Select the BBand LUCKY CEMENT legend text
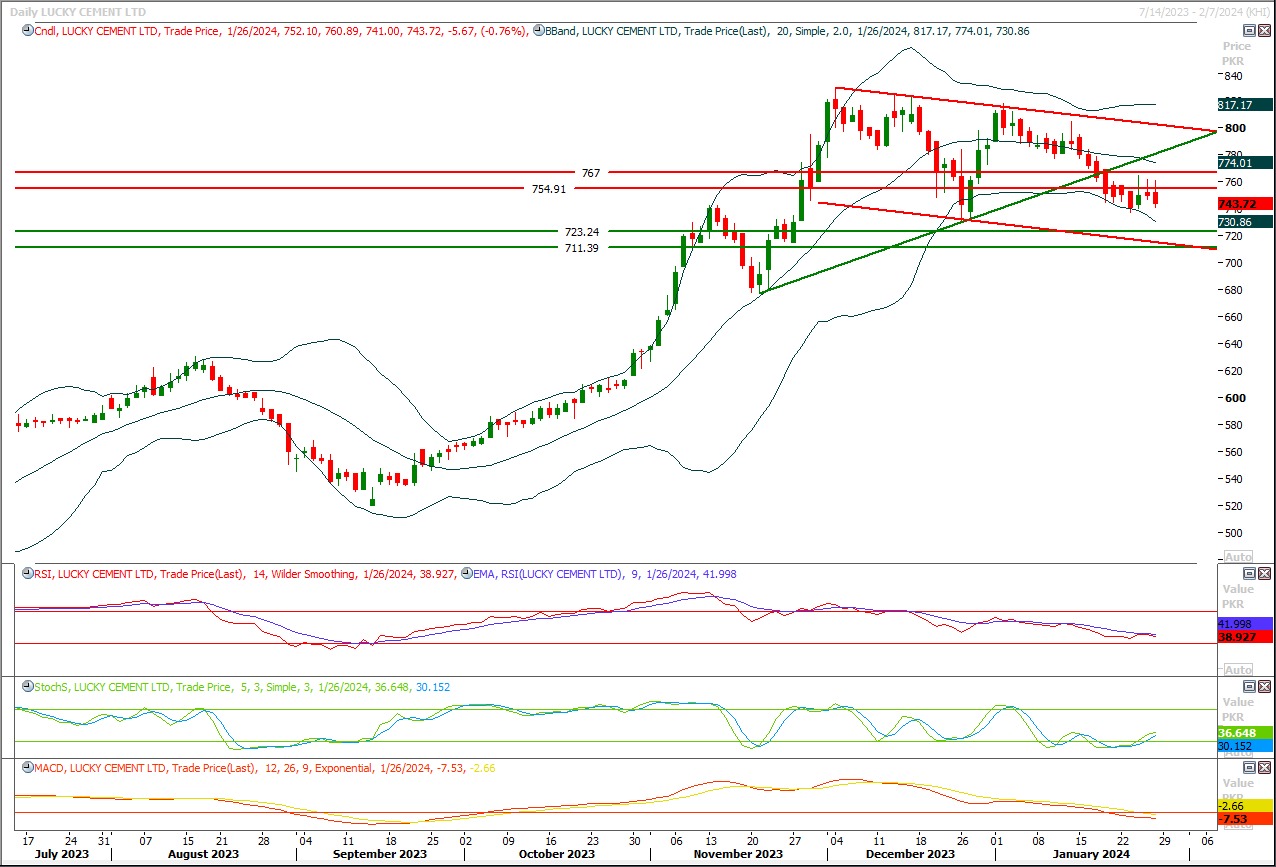Image resolution: width=1276 pixels, height=867 pixels. tap(788, 31)
